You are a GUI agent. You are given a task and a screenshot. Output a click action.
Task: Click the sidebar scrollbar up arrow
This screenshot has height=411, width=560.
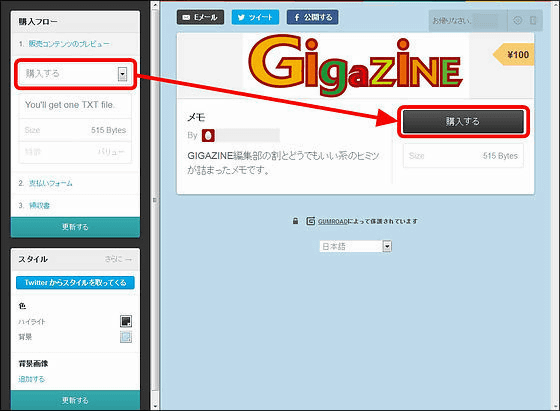(155, 5)
